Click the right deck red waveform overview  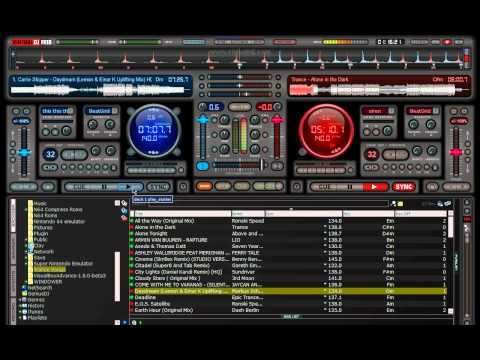pos(378,90)
